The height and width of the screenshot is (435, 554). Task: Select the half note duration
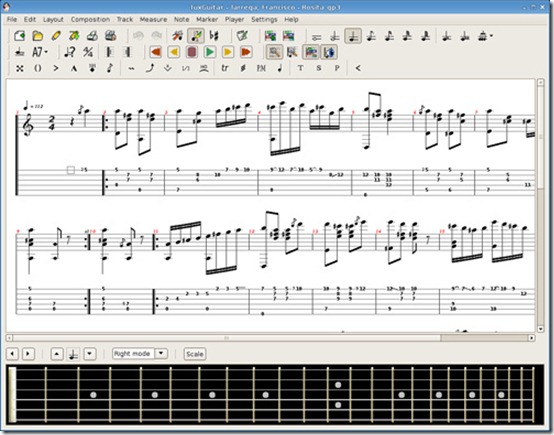(x=335, y=36)
